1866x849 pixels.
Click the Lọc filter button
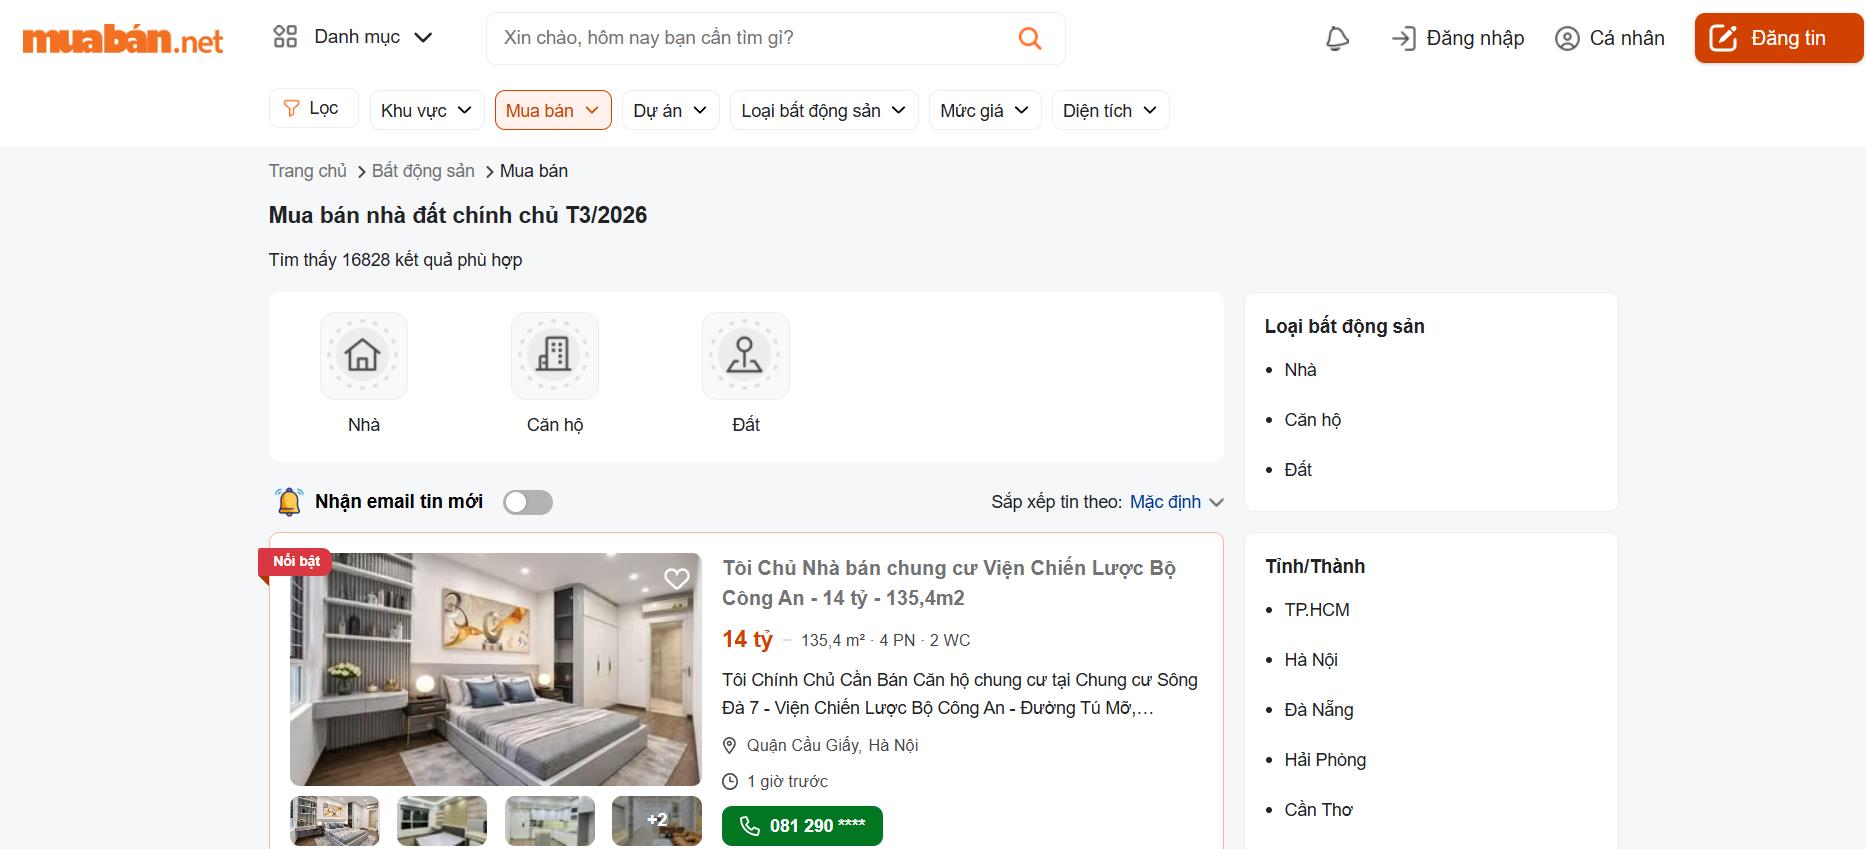pos(313,108)
